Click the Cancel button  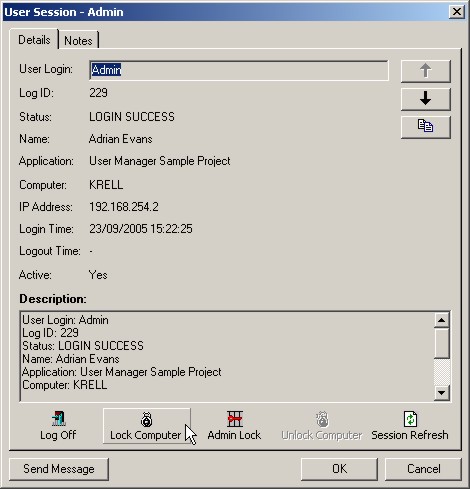pos(423,469)
